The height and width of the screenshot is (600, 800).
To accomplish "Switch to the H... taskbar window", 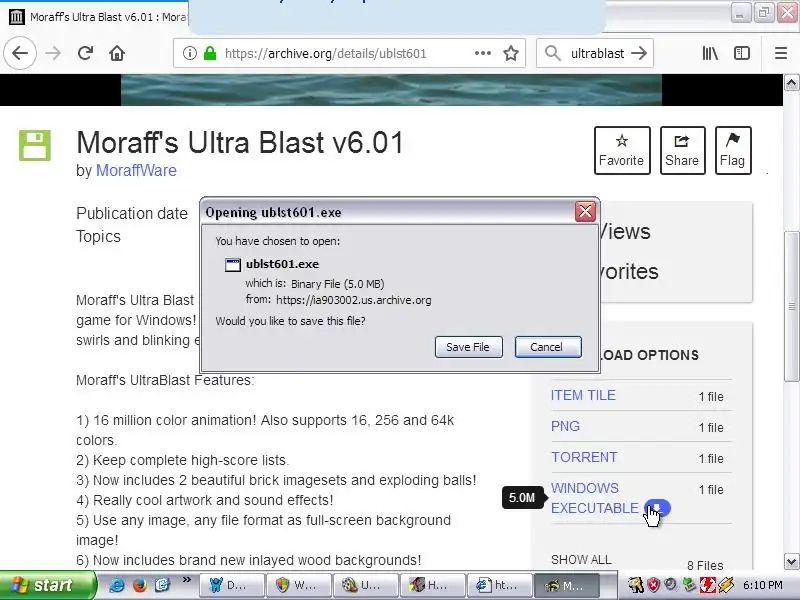I will [433, 585].
